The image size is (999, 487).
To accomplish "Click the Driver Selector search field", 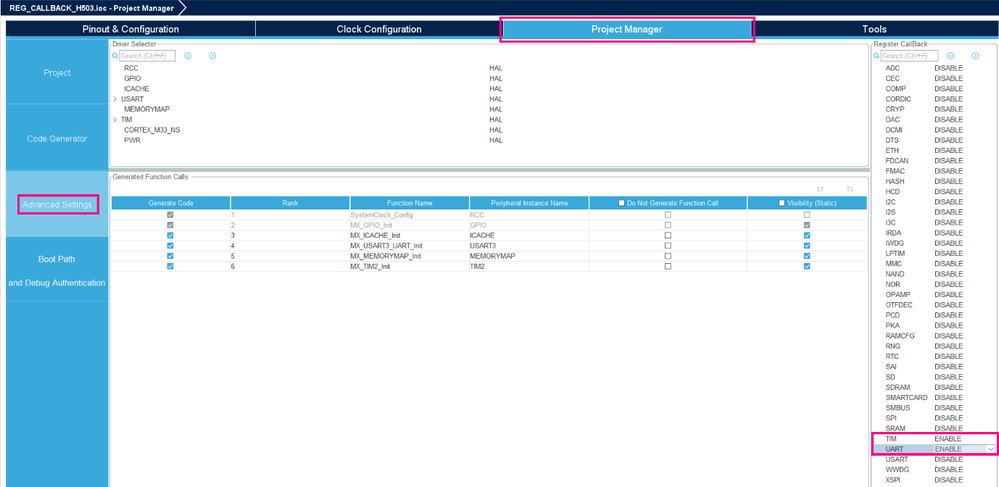I will (147, 56).
